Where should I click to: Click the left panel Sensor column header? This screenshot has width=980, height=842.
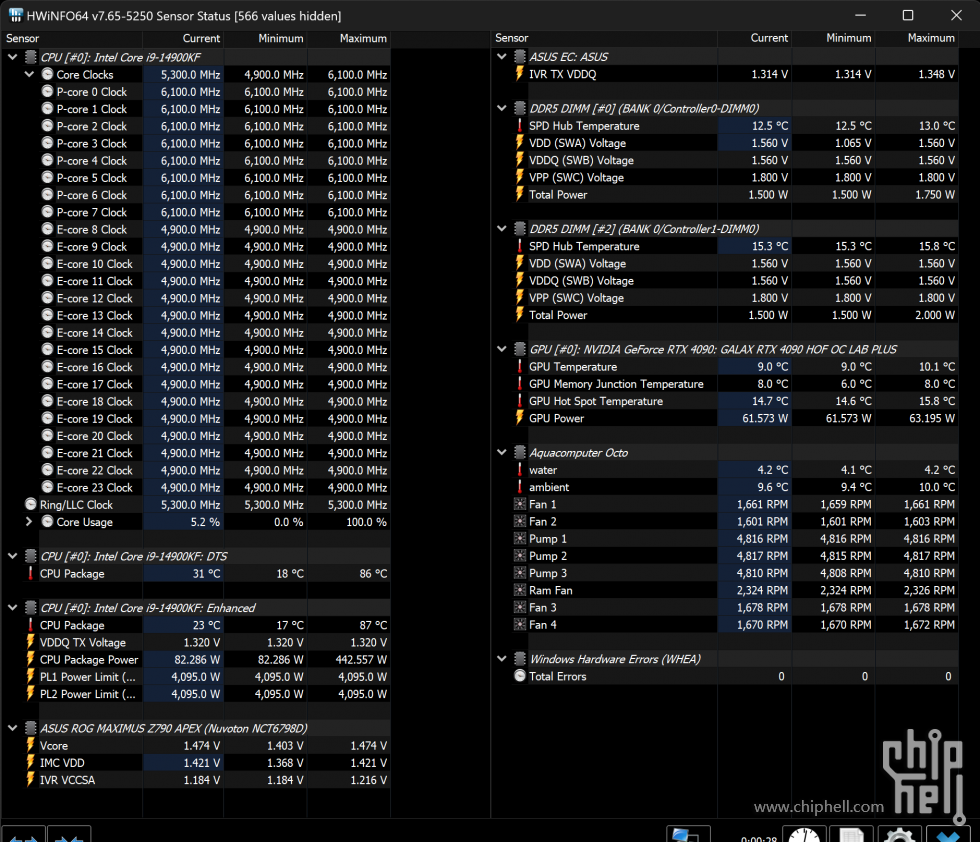pos(72,39)
